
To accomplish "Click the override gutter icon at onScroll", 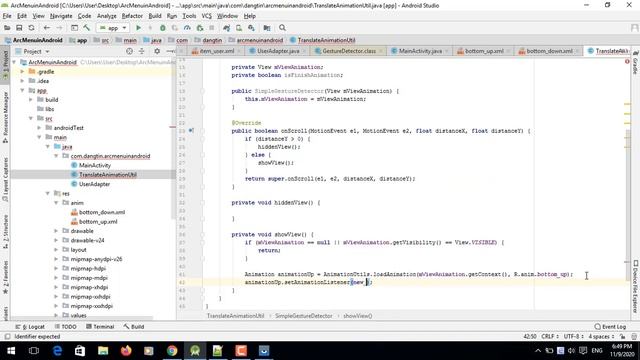I will [x=191, y=131].
